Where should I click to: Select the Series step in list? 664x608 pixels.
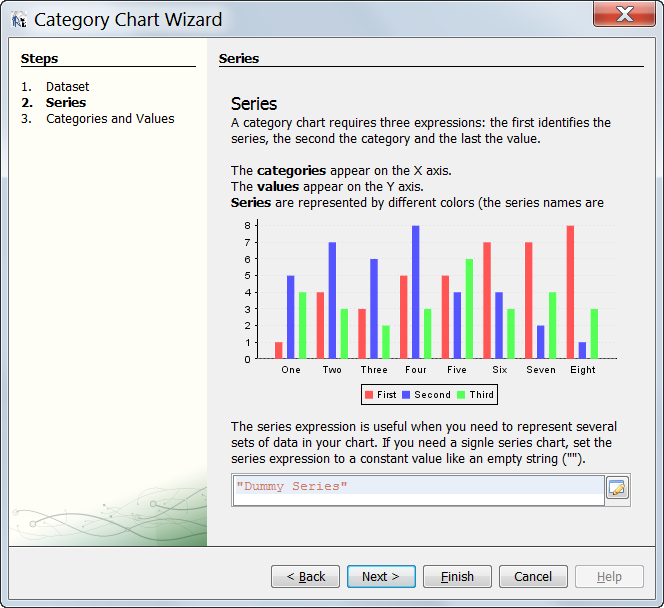point(66,103)
